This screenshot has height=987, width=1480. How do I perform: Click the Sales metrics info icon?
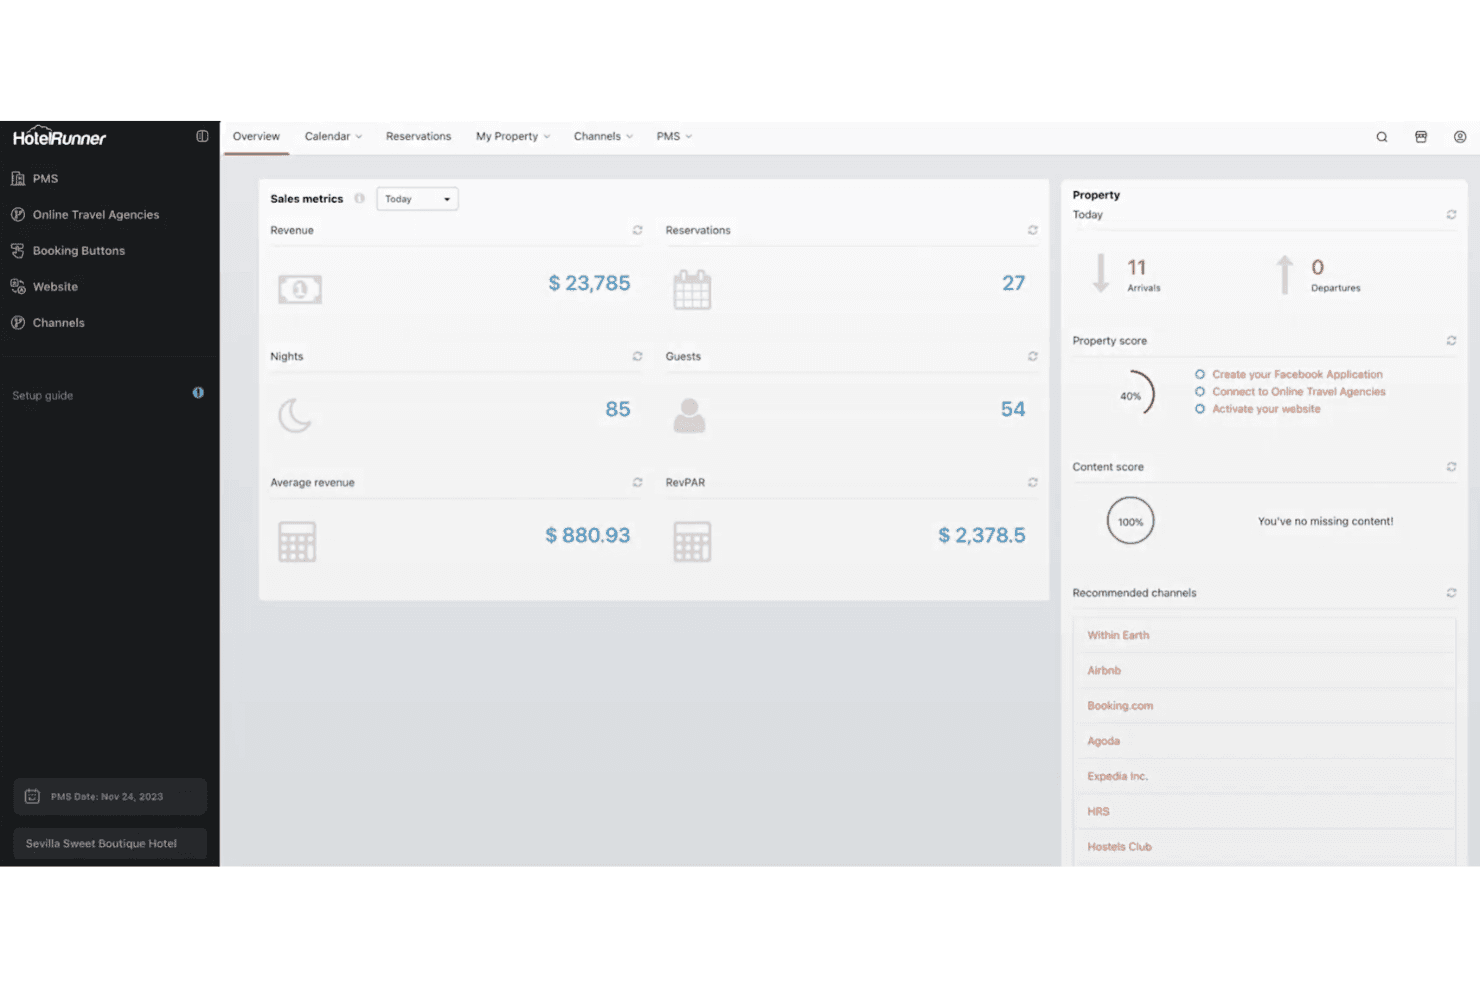[359, 198]
